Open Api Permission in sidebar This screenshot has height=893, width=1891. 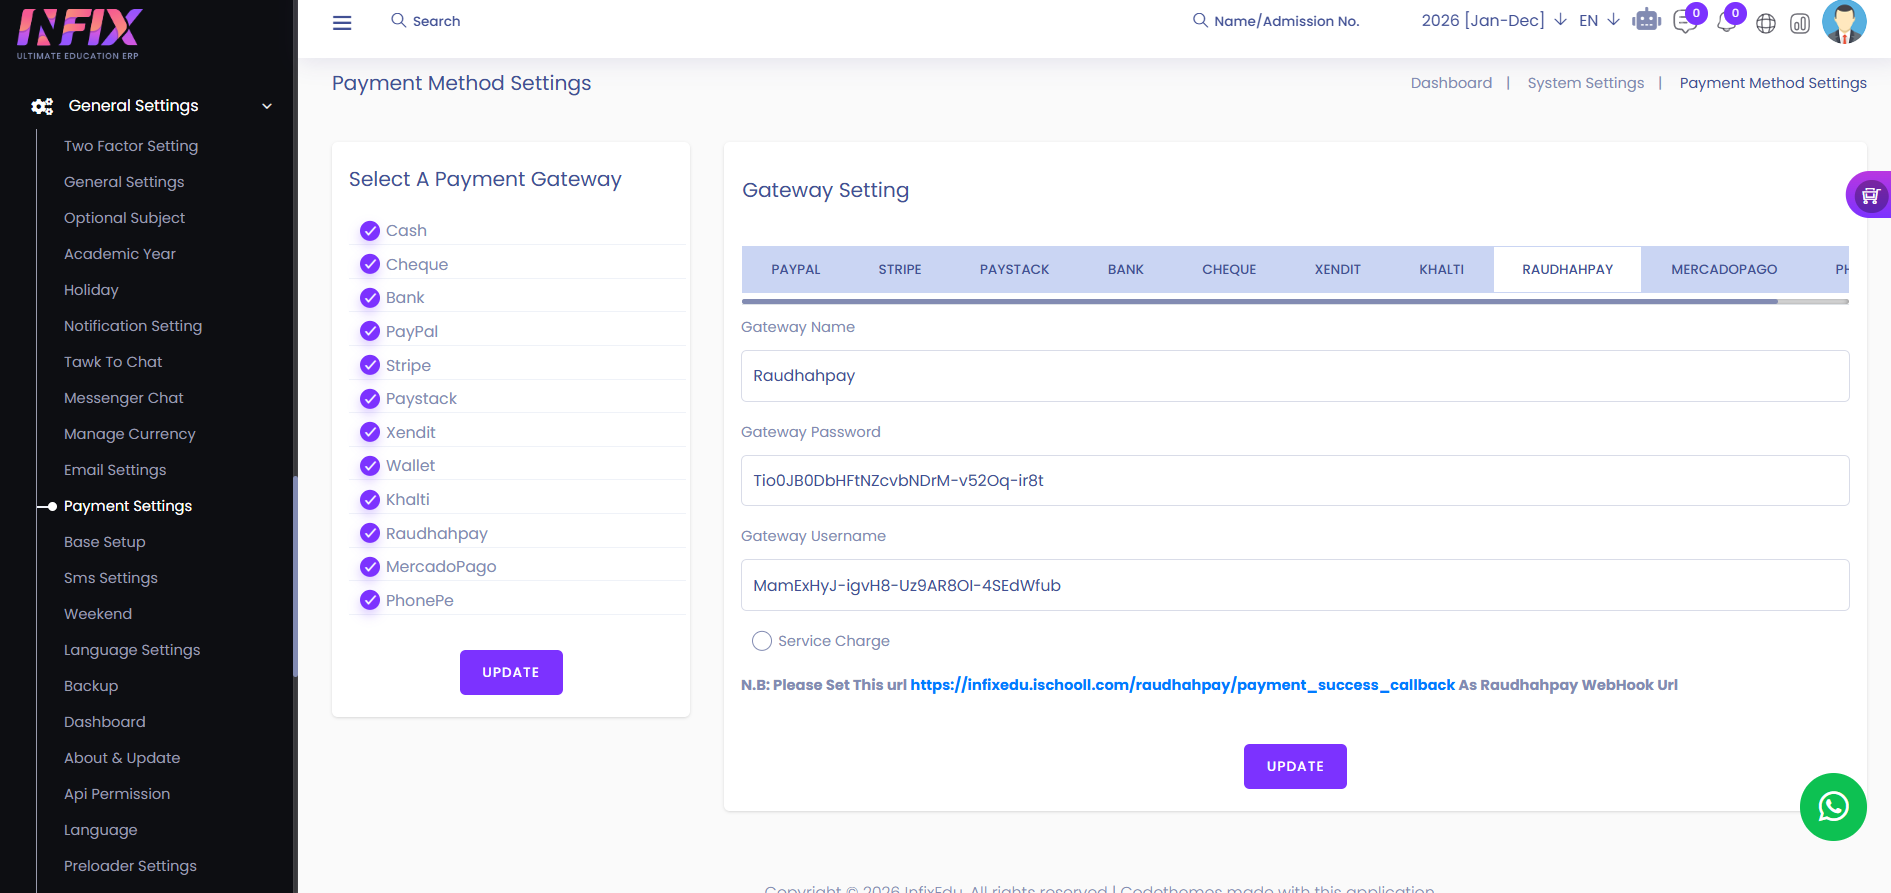point(117,794)
